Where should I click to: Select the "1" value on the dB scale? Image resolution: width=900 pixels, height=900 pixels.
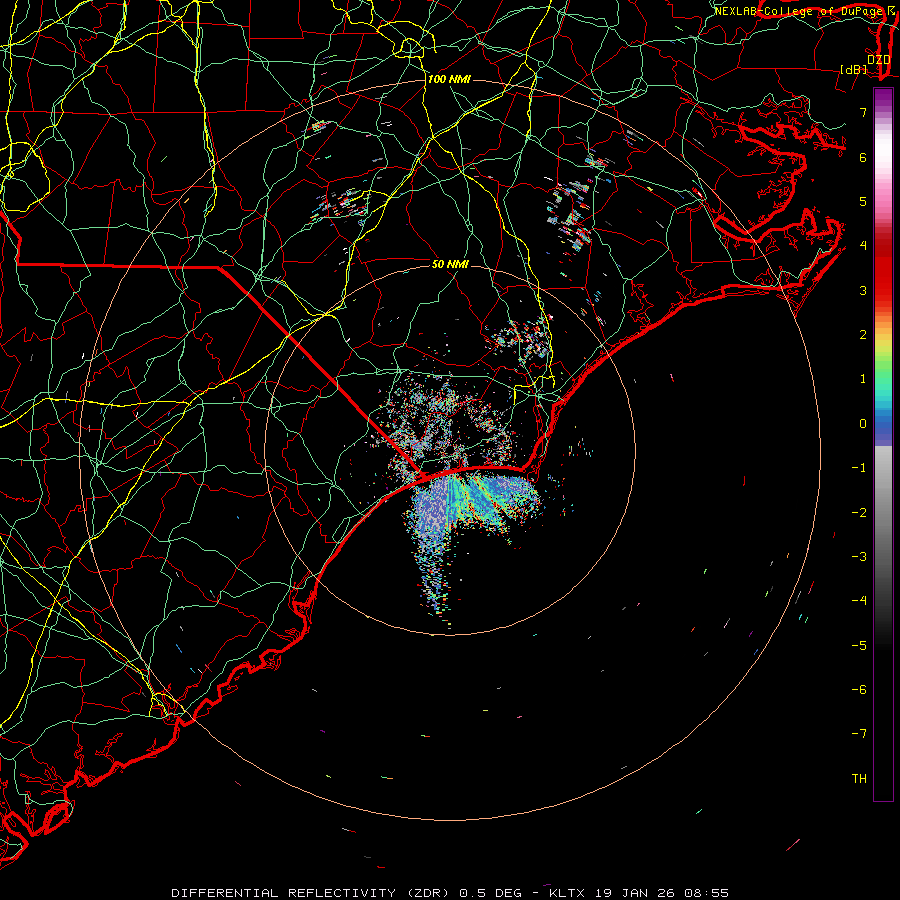pos(863,379)
